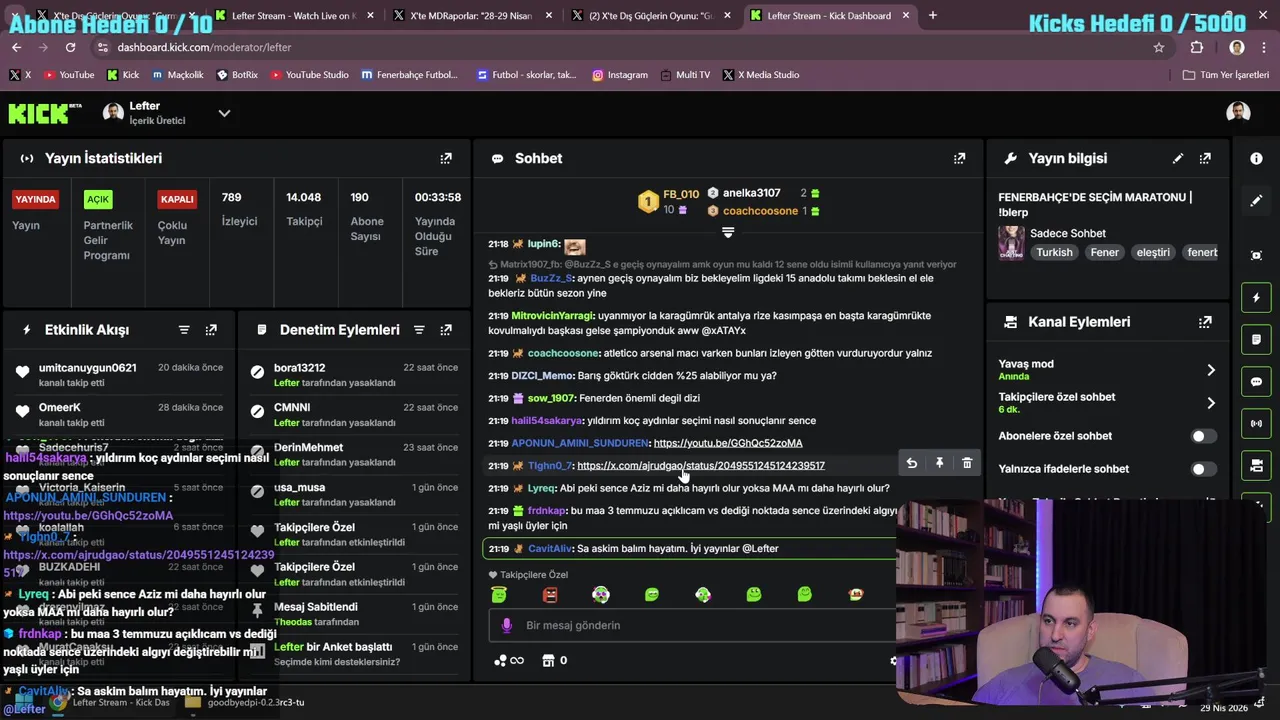Open Etkinlik Akışı filter options
This screenshot has height=720, width=1280.
pyautogui.click(x=184, y=330)
